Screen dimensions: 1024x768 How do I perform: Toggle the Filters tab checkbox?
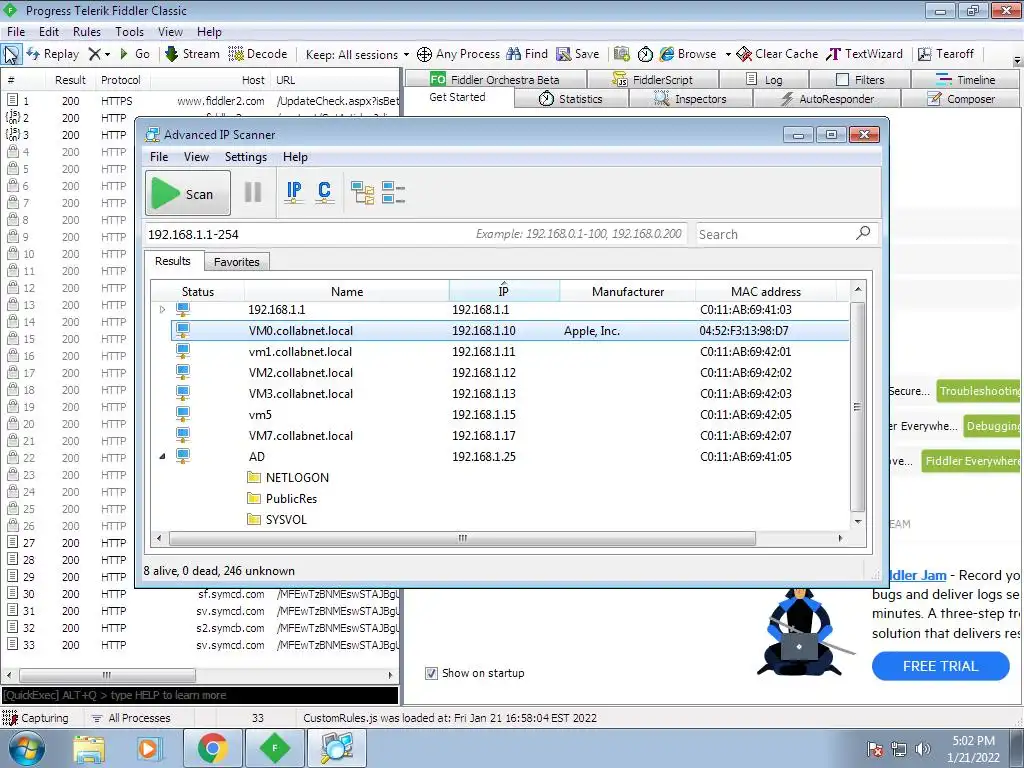(x=842, y=80)
